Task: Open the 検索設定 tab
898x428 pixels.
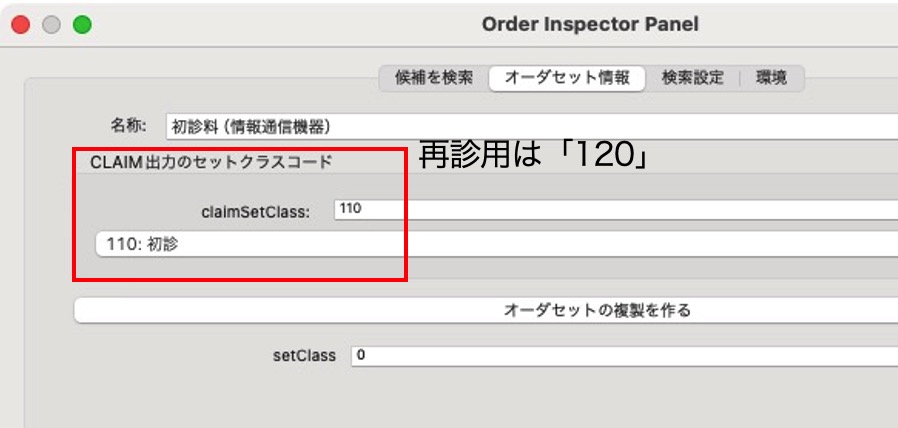Action: pyautogui.click(x=692, y=78)
